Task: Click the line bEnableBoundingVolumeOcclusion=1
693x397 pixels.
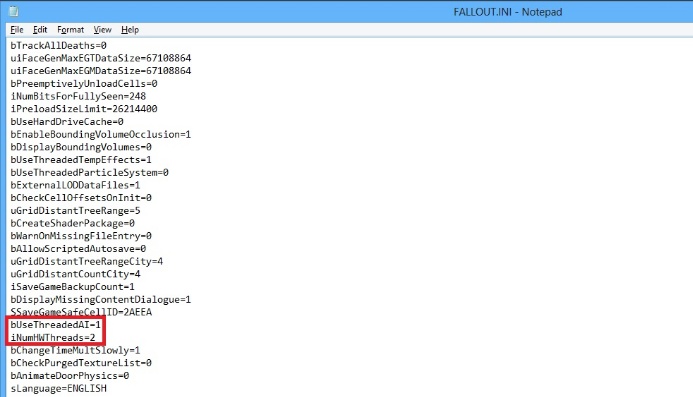Action: tap(101, 134)
